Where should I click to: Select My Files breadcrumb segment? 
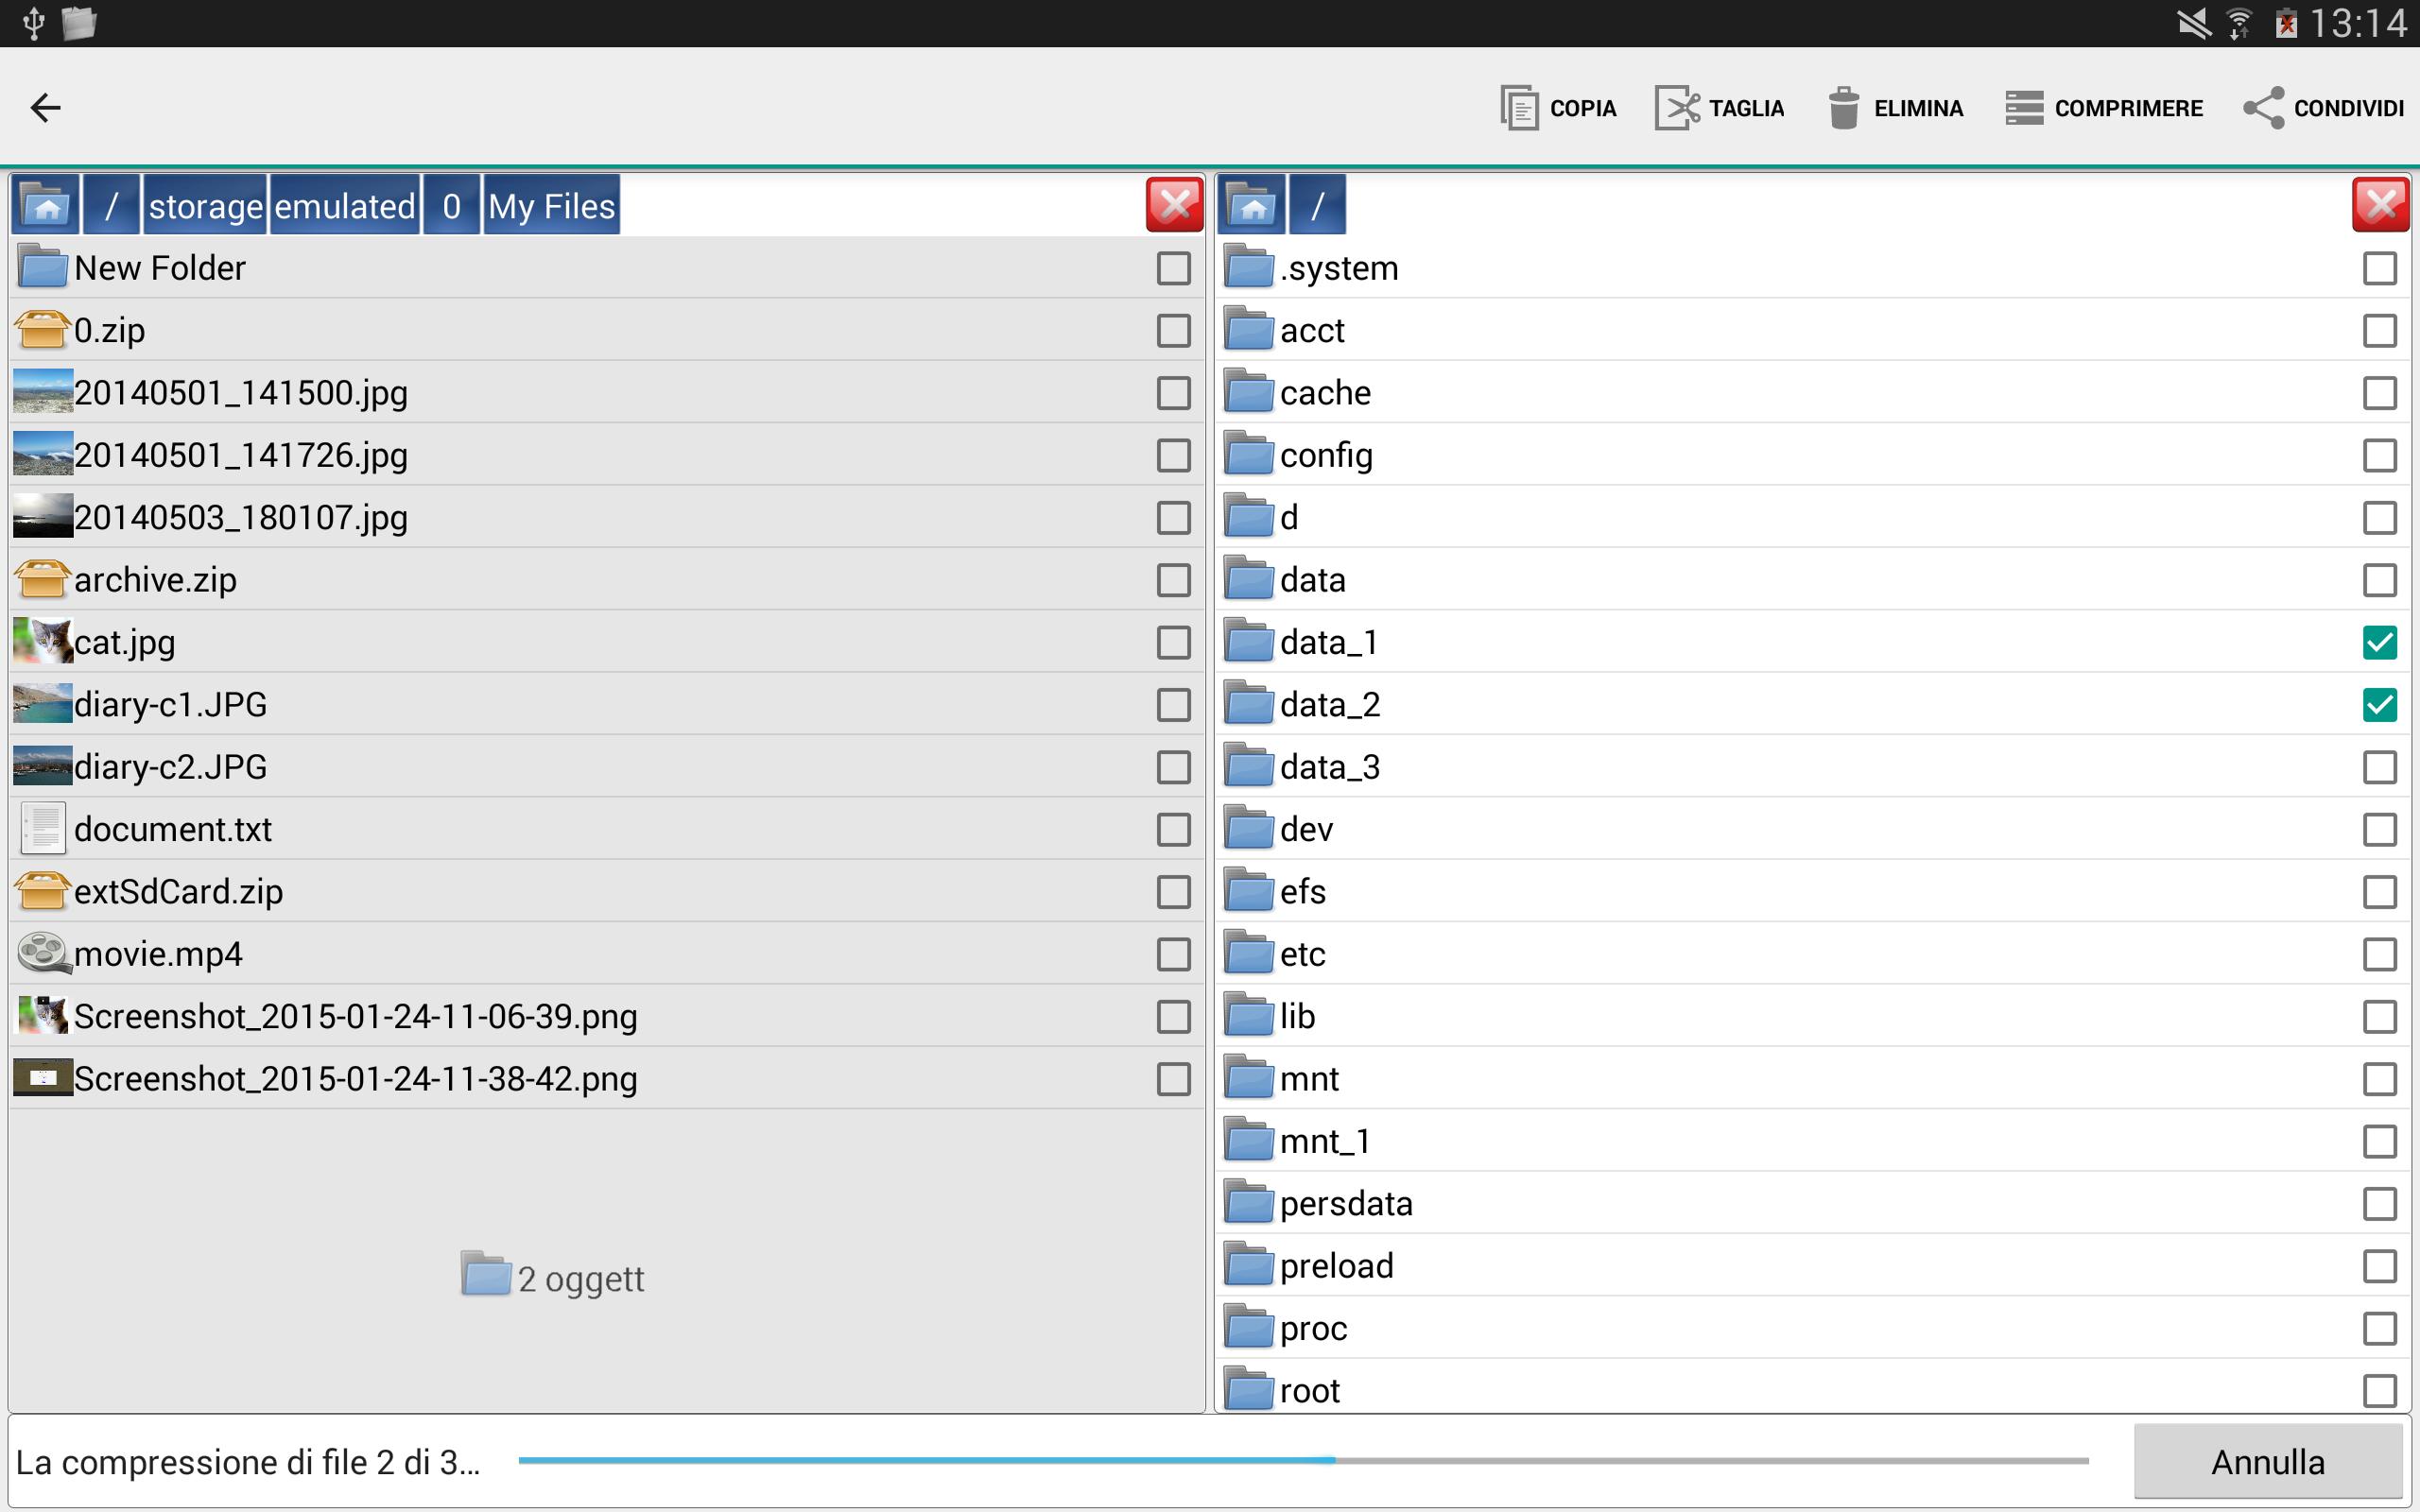(551, 205)
